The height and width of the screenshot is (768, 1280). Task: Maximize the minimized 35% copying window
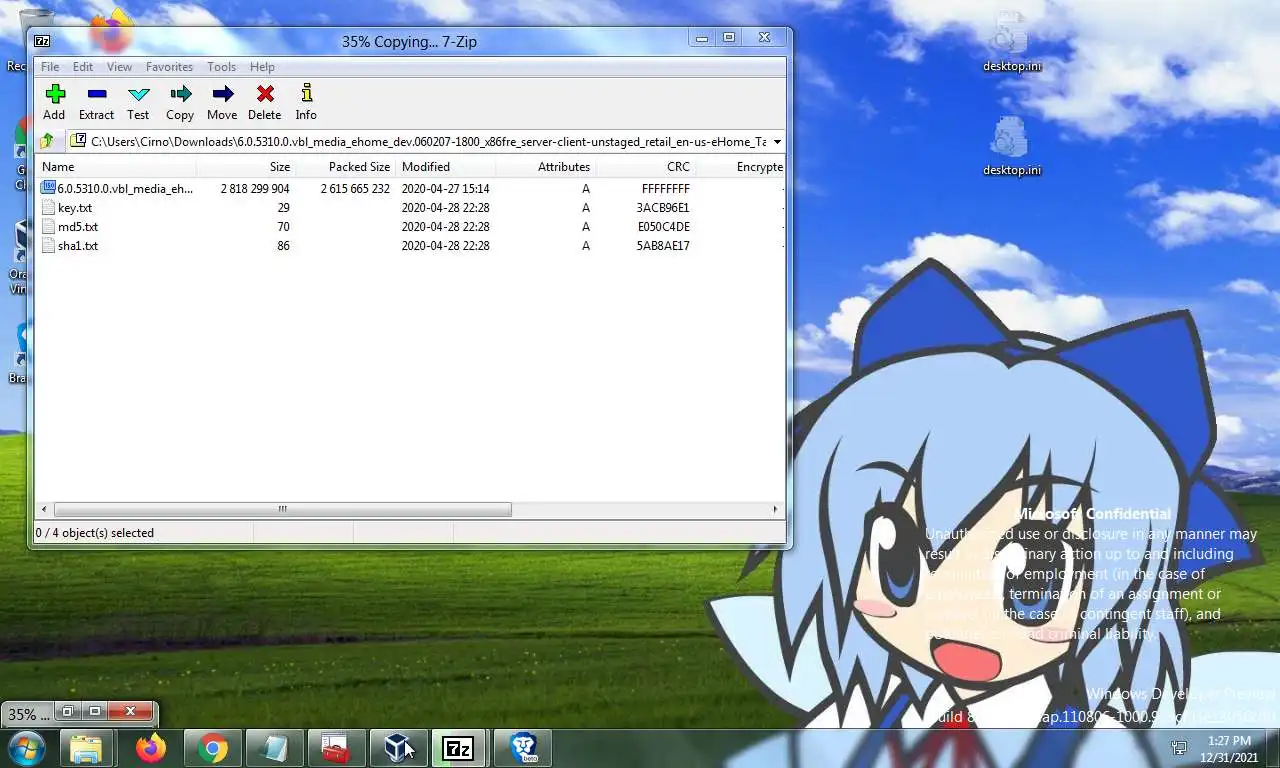tap(95, 712)
